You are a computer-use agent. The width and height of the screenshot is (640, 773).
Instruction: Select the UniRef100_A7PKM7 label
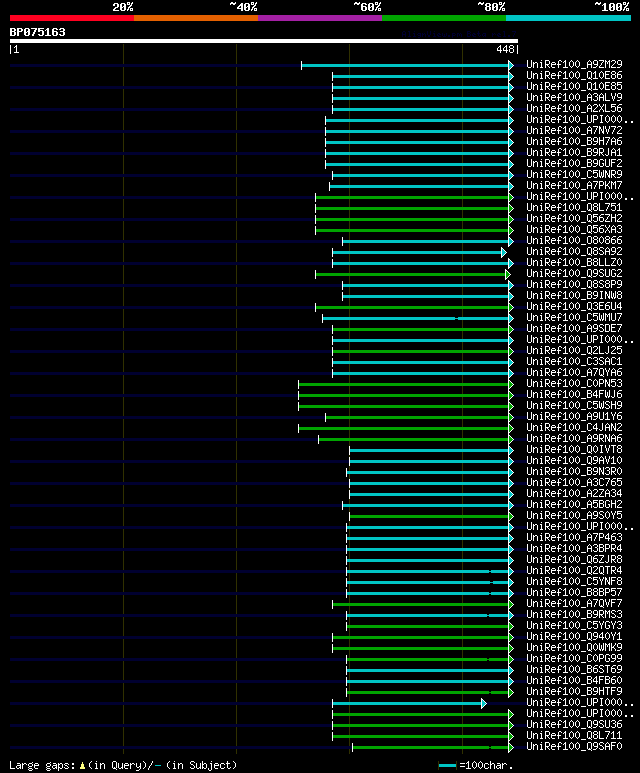(574, 185)
